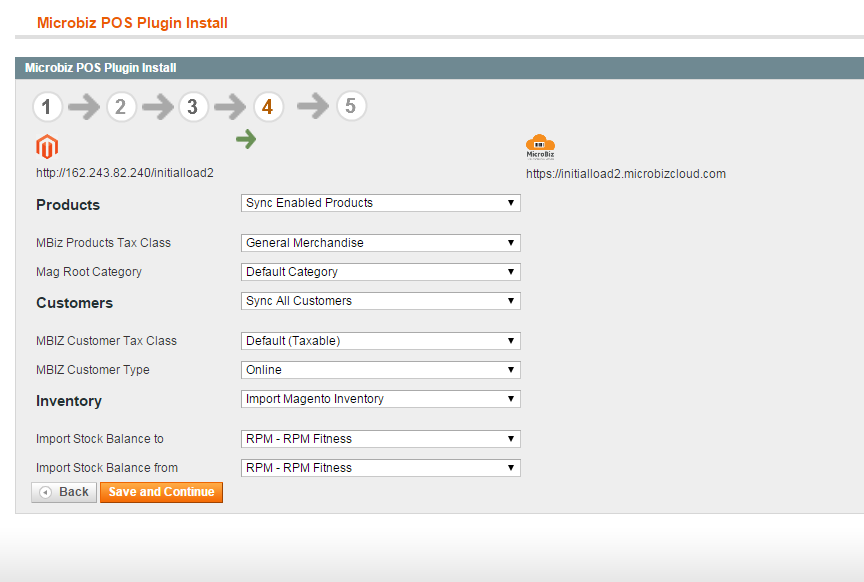This screenshot has width=864, height=582.
Task: Open the Mag Root Category dropdown
Action: [x=381, y=272]
